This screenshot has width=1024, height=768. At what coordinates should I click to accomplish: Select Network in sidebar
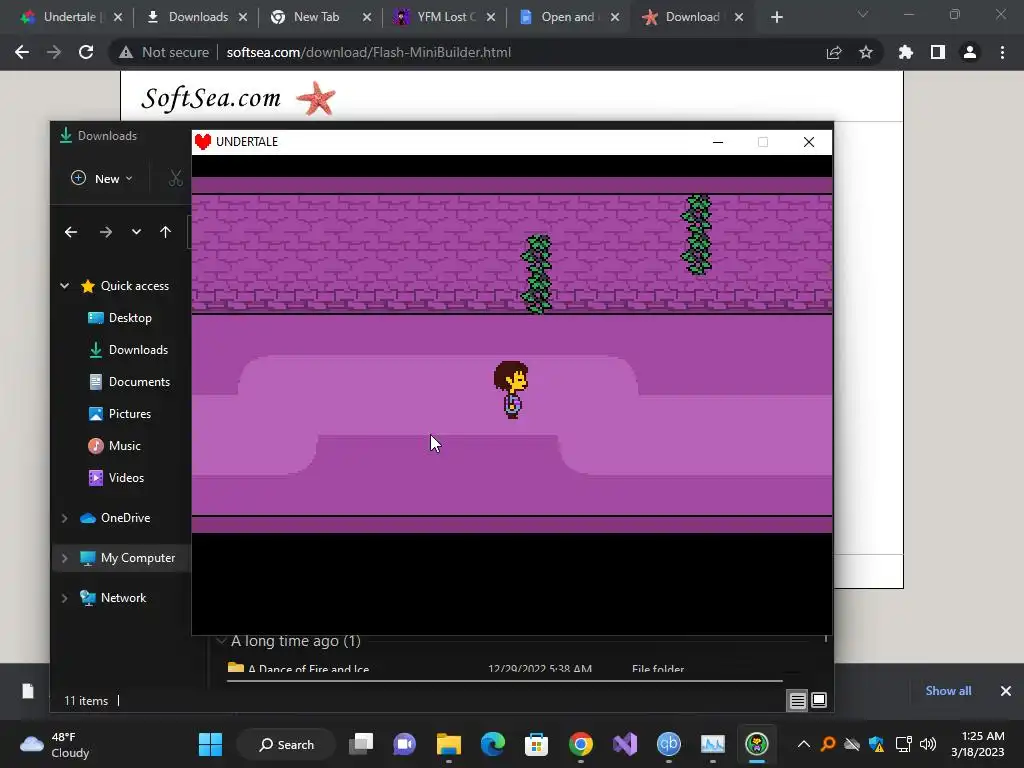tap(123, 598)
